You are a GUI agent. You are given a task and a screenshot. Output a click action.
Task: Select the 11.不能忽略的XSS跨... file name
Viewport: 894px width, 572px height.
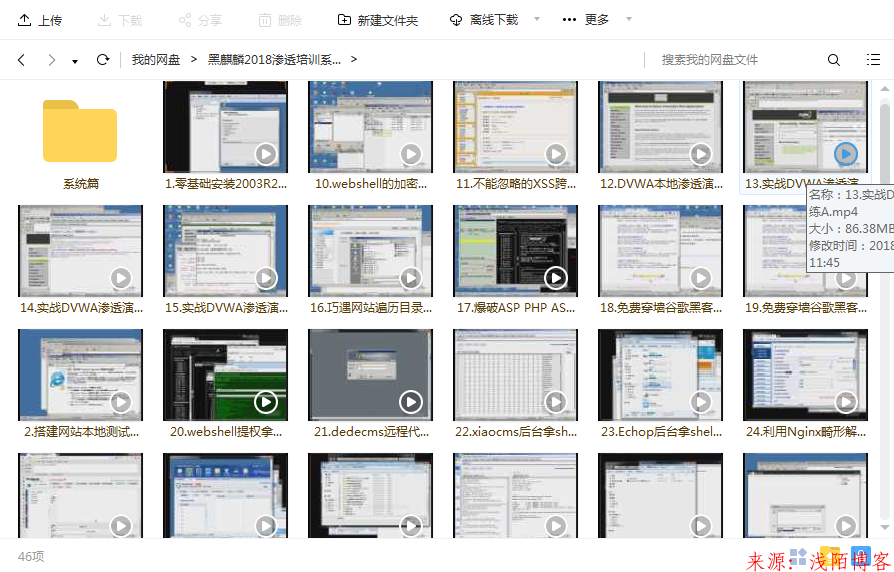515,184
